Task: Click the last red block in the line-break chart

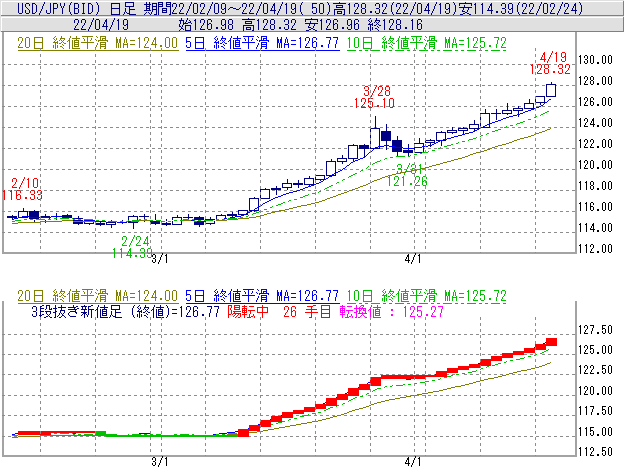Action: (552, 342)
